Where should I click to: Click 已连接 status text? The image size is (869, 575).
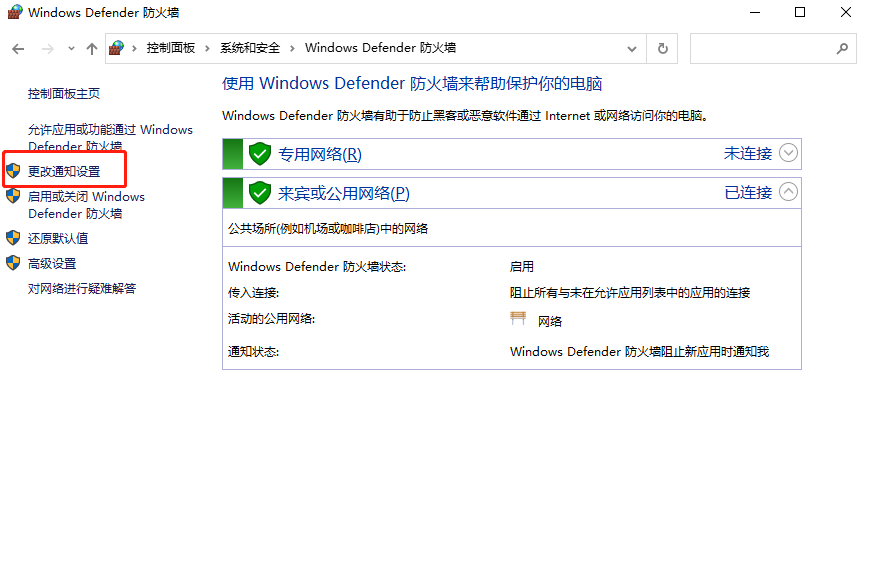[x=748, y=193]
